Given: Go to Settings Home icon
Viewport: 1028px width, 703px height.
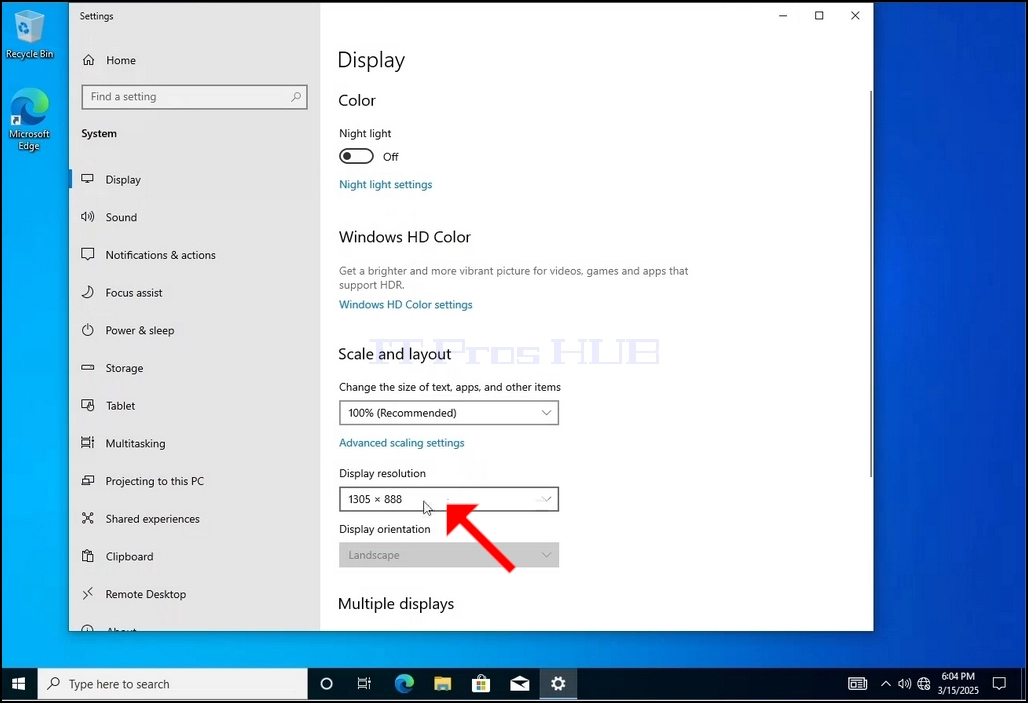Looking at the screenshot, I should (89, 60).
